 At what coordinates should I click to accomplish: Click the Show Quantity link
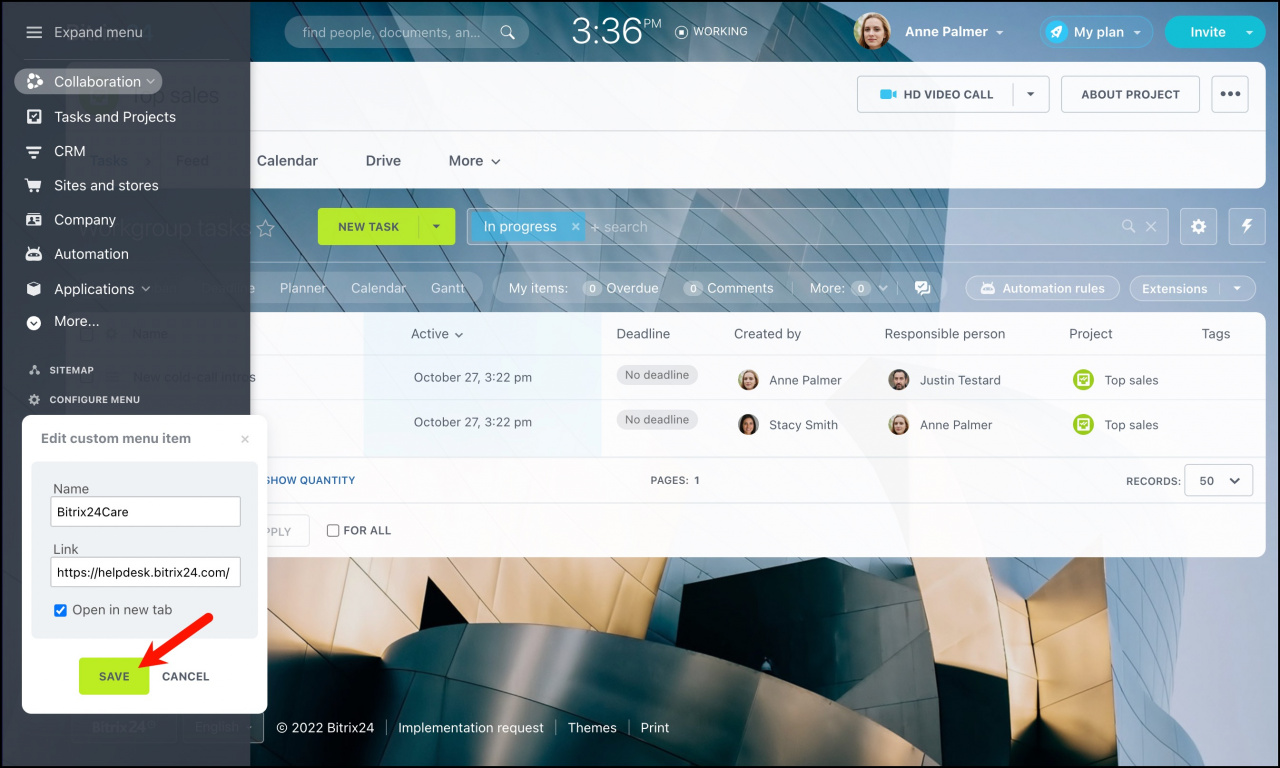[310, 481]
